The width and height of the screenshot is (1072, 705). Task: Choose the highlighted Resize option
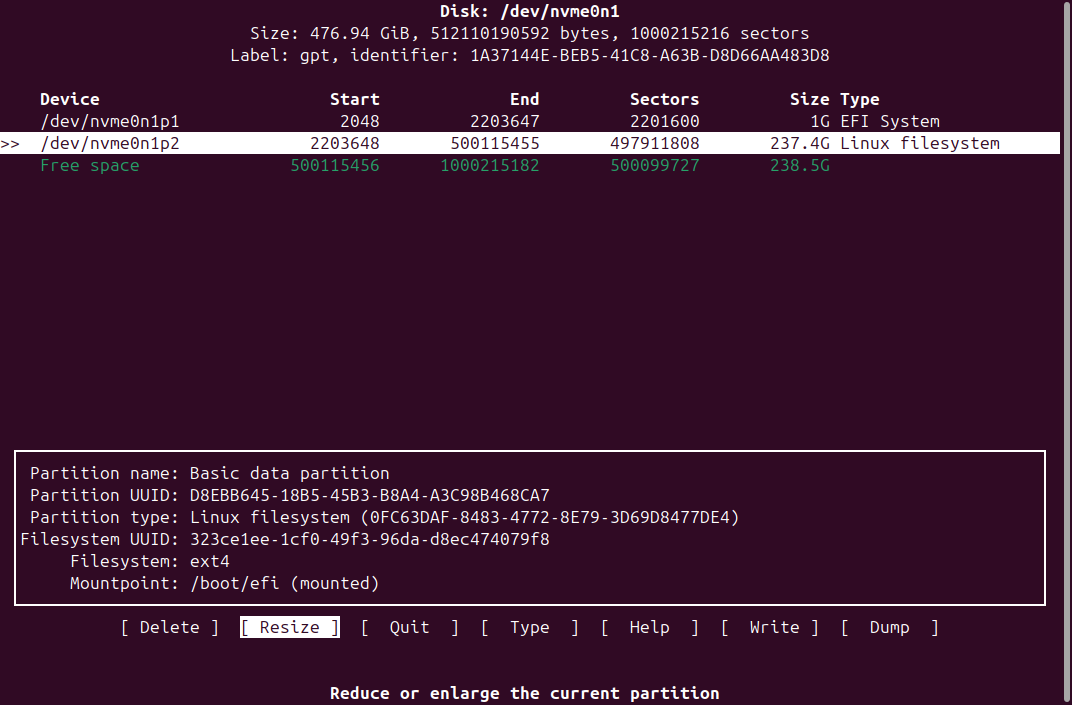pyautogui.click(x=289, y=627)
